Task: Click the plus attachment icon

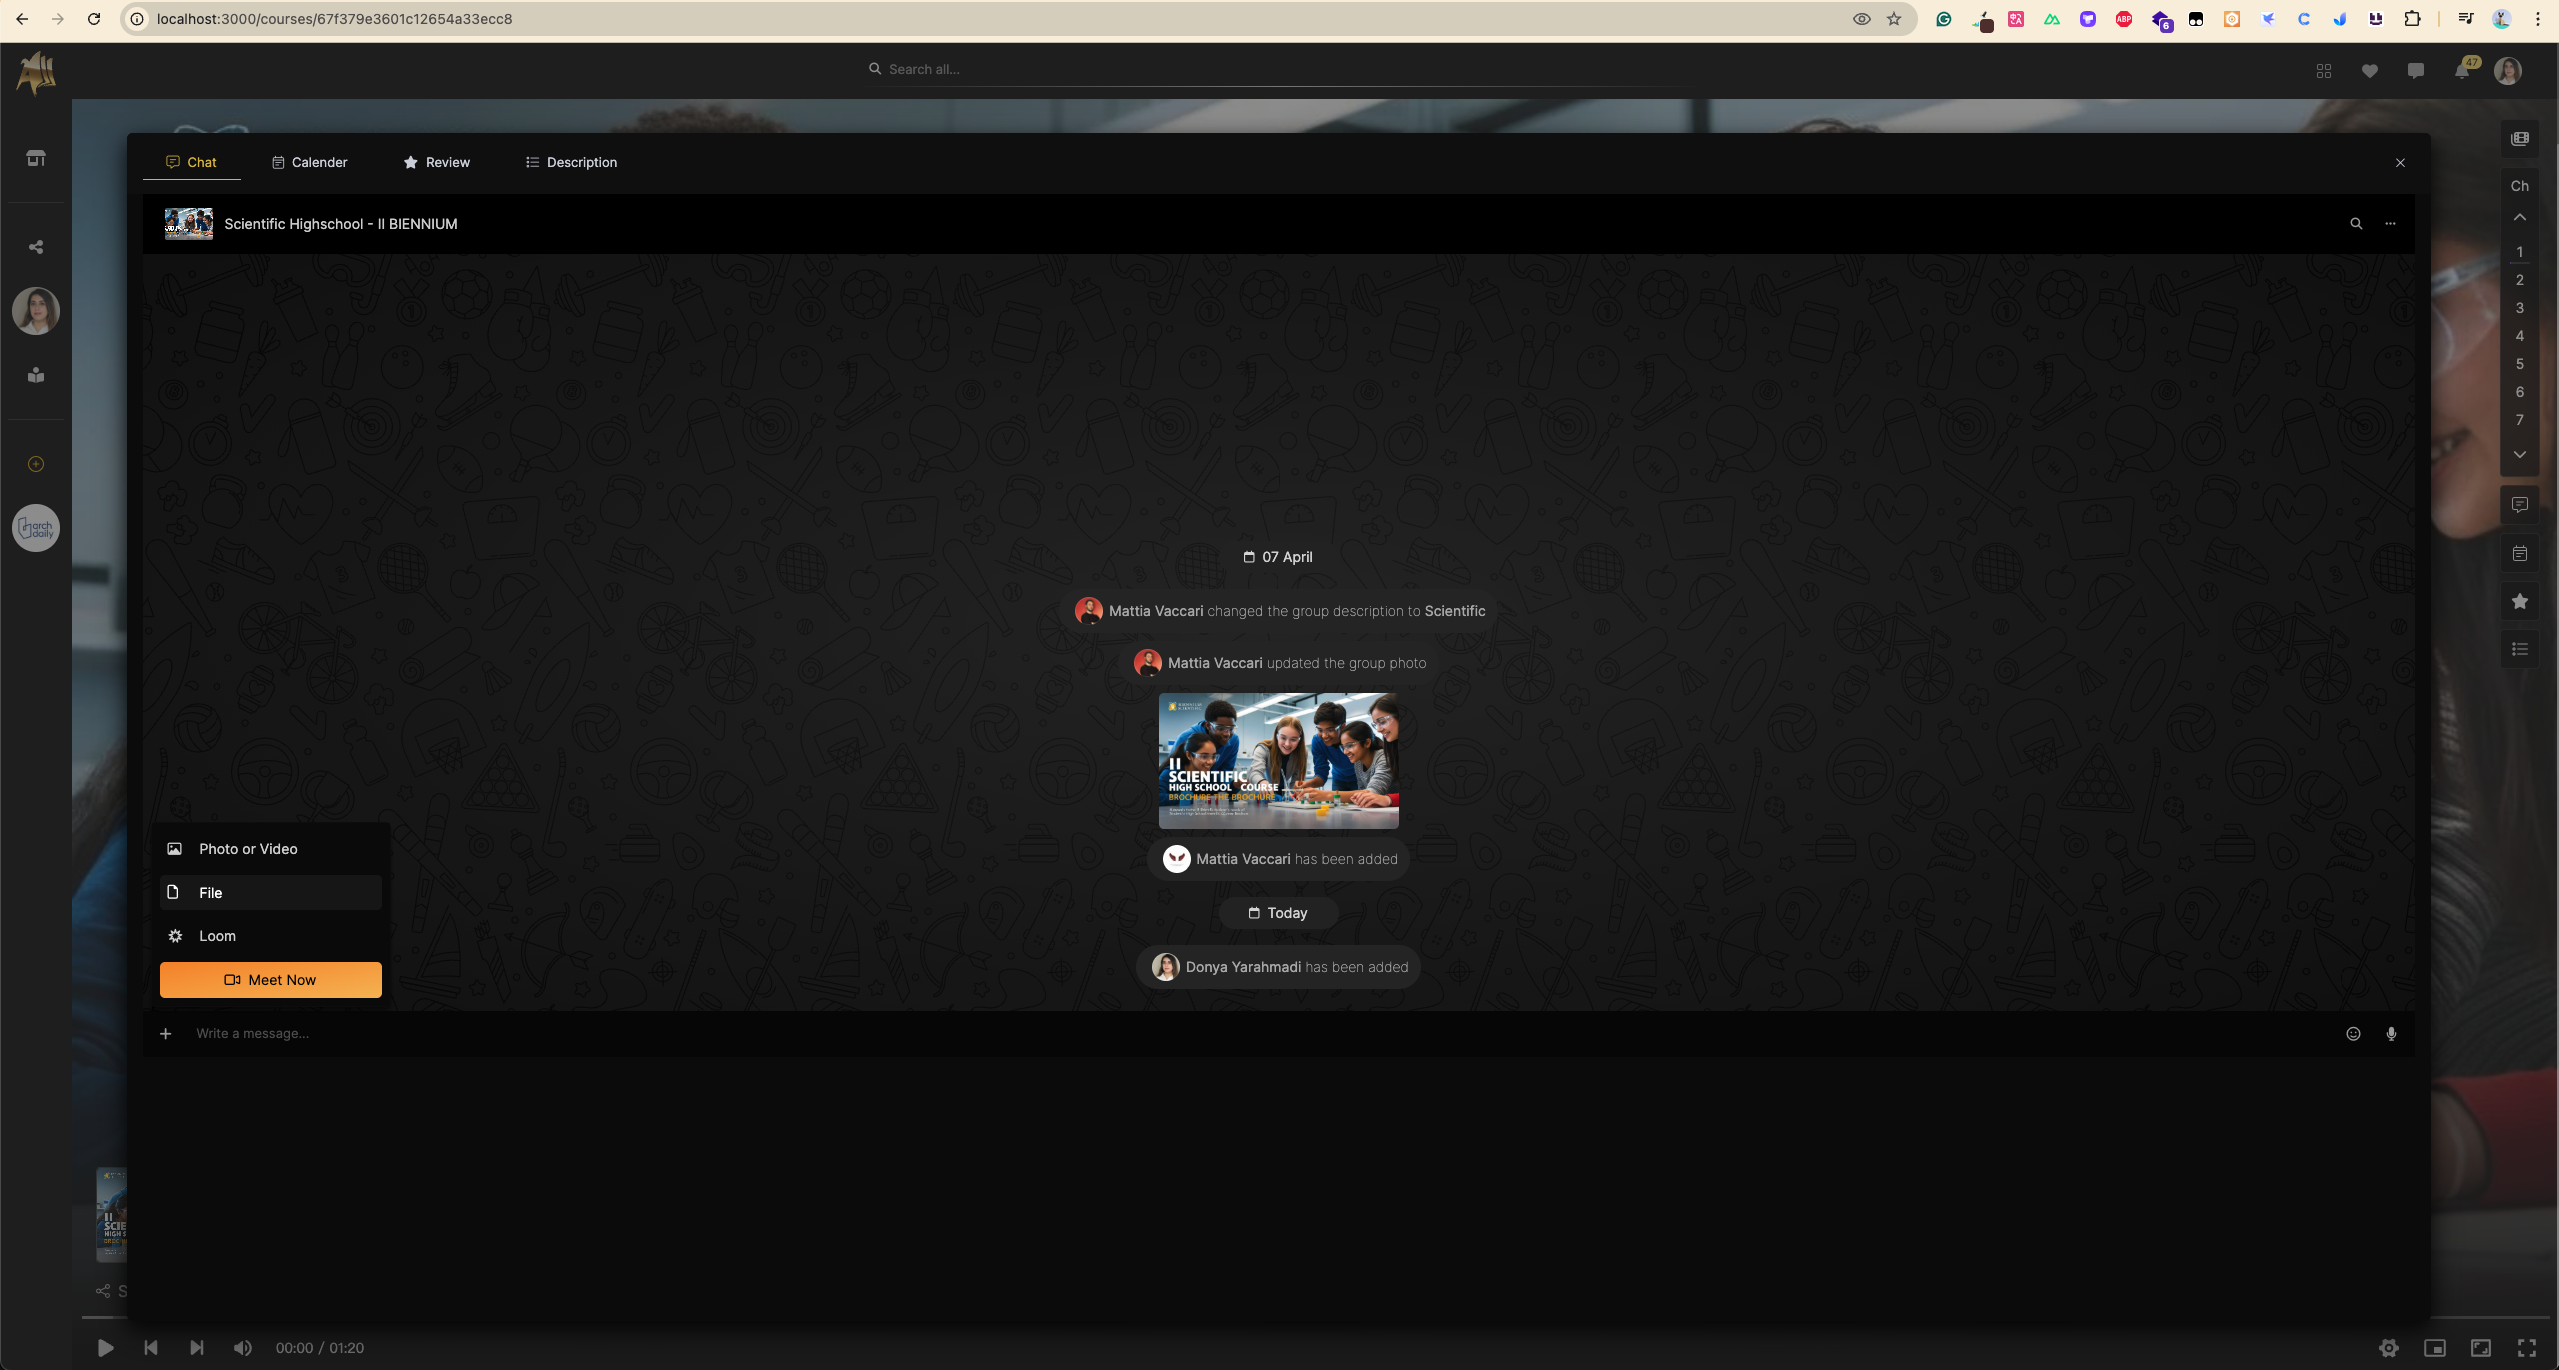Action: pos(166,1034)
